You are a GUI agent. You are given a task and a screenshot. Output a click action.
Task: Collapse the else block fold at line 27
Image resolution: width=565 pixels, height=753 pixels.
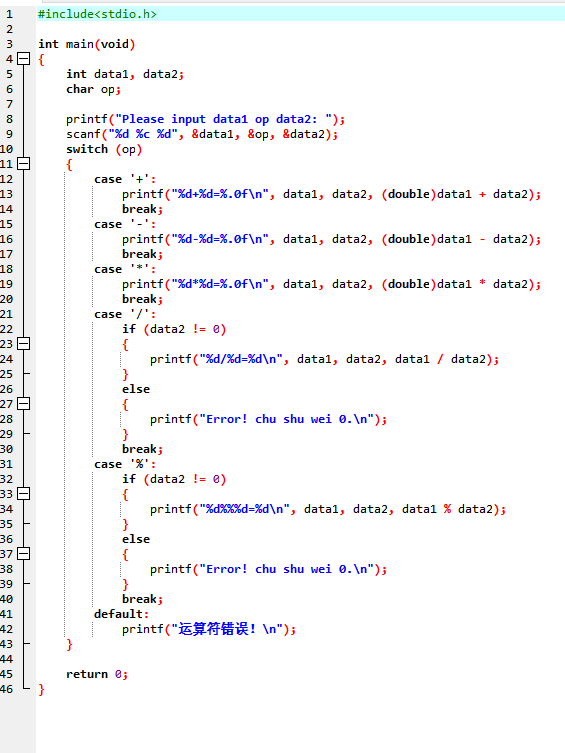click(24, 404)
